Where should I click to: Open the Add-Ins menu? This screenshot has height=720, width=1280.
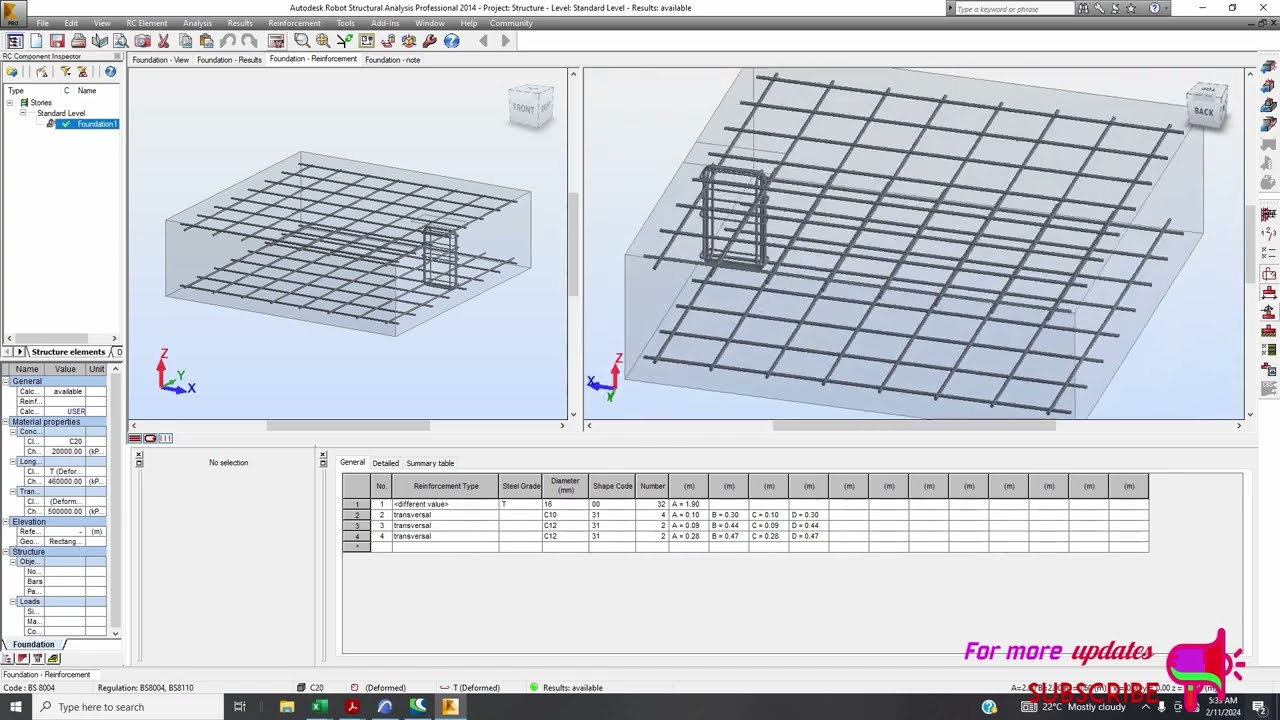click(x=385, y=23)
